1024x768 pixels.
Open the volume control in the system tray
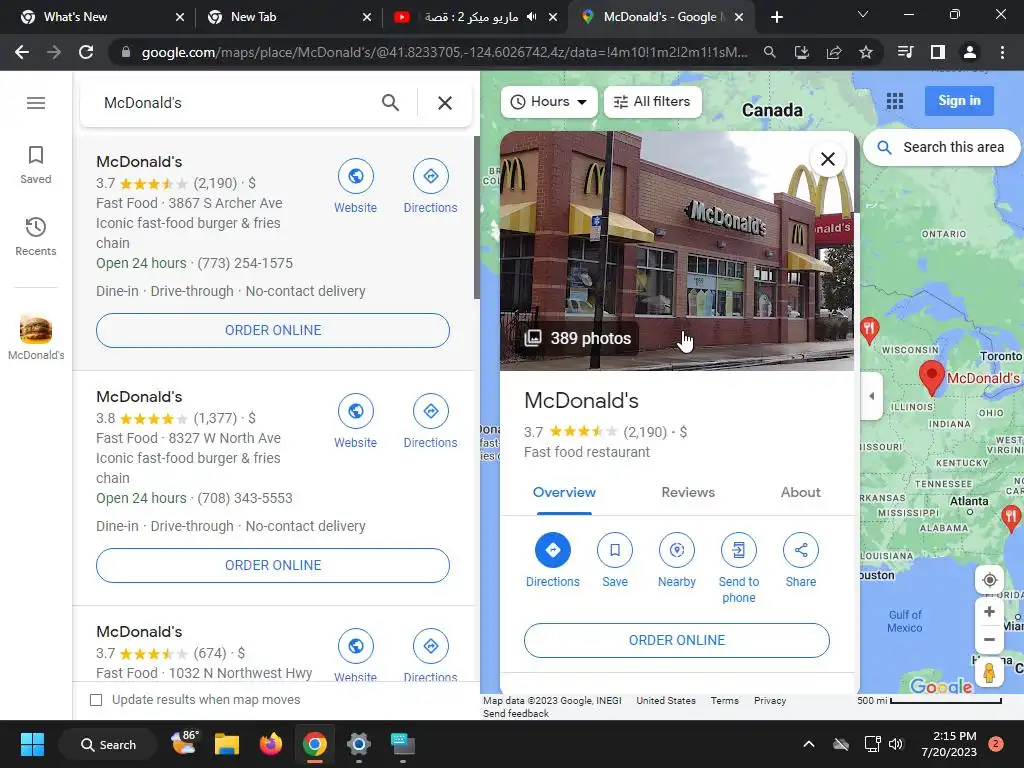click(x=896, y=744)
